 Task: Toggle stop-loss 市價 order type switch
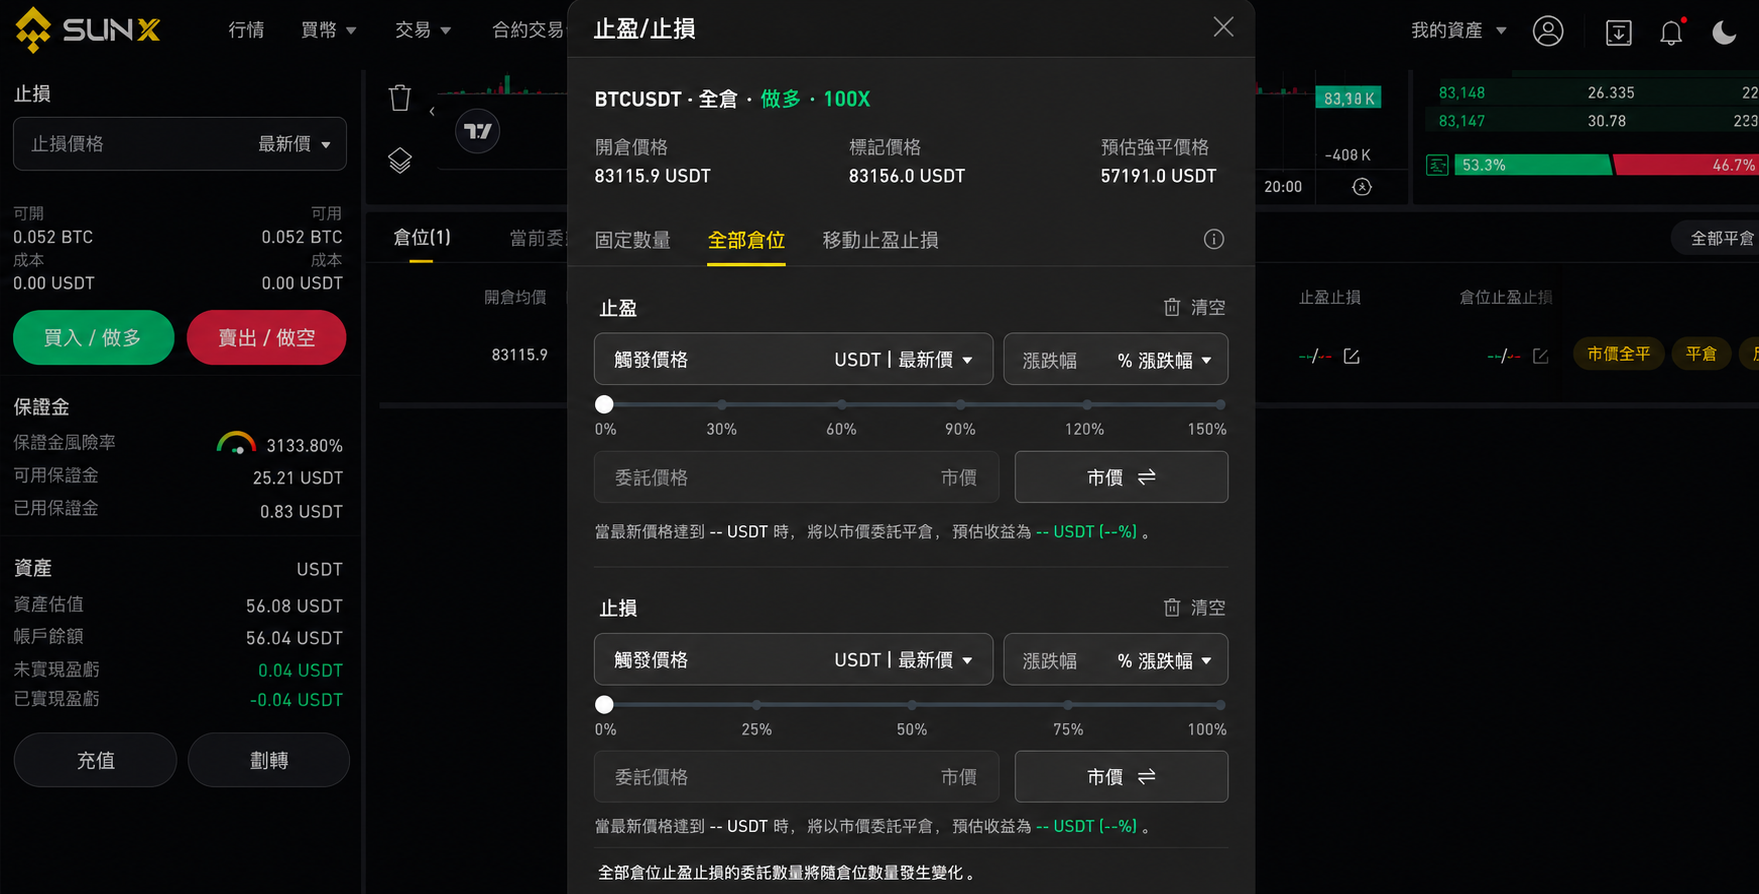(x=1121, y=777)
